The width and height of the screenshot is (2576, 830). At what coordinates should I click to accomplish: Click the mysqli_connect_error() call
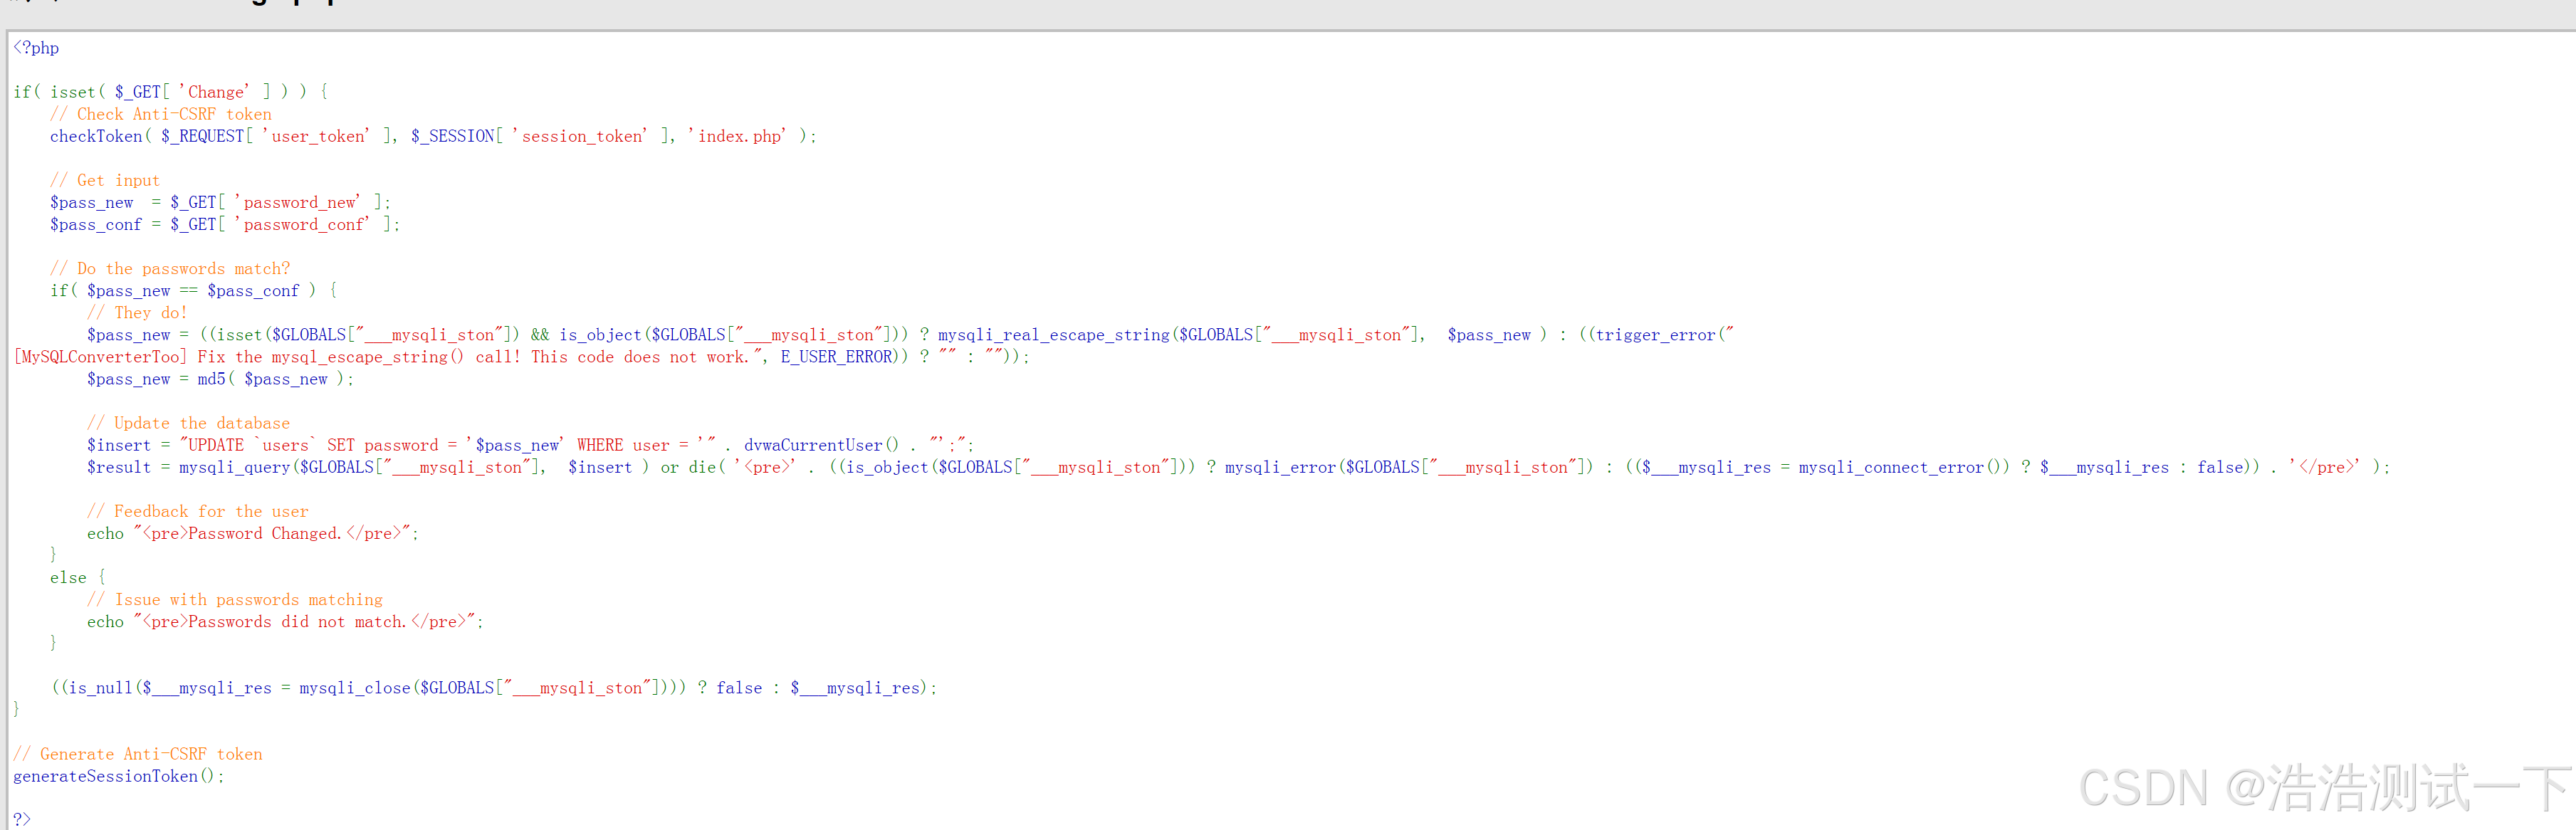coord(1902,467)
